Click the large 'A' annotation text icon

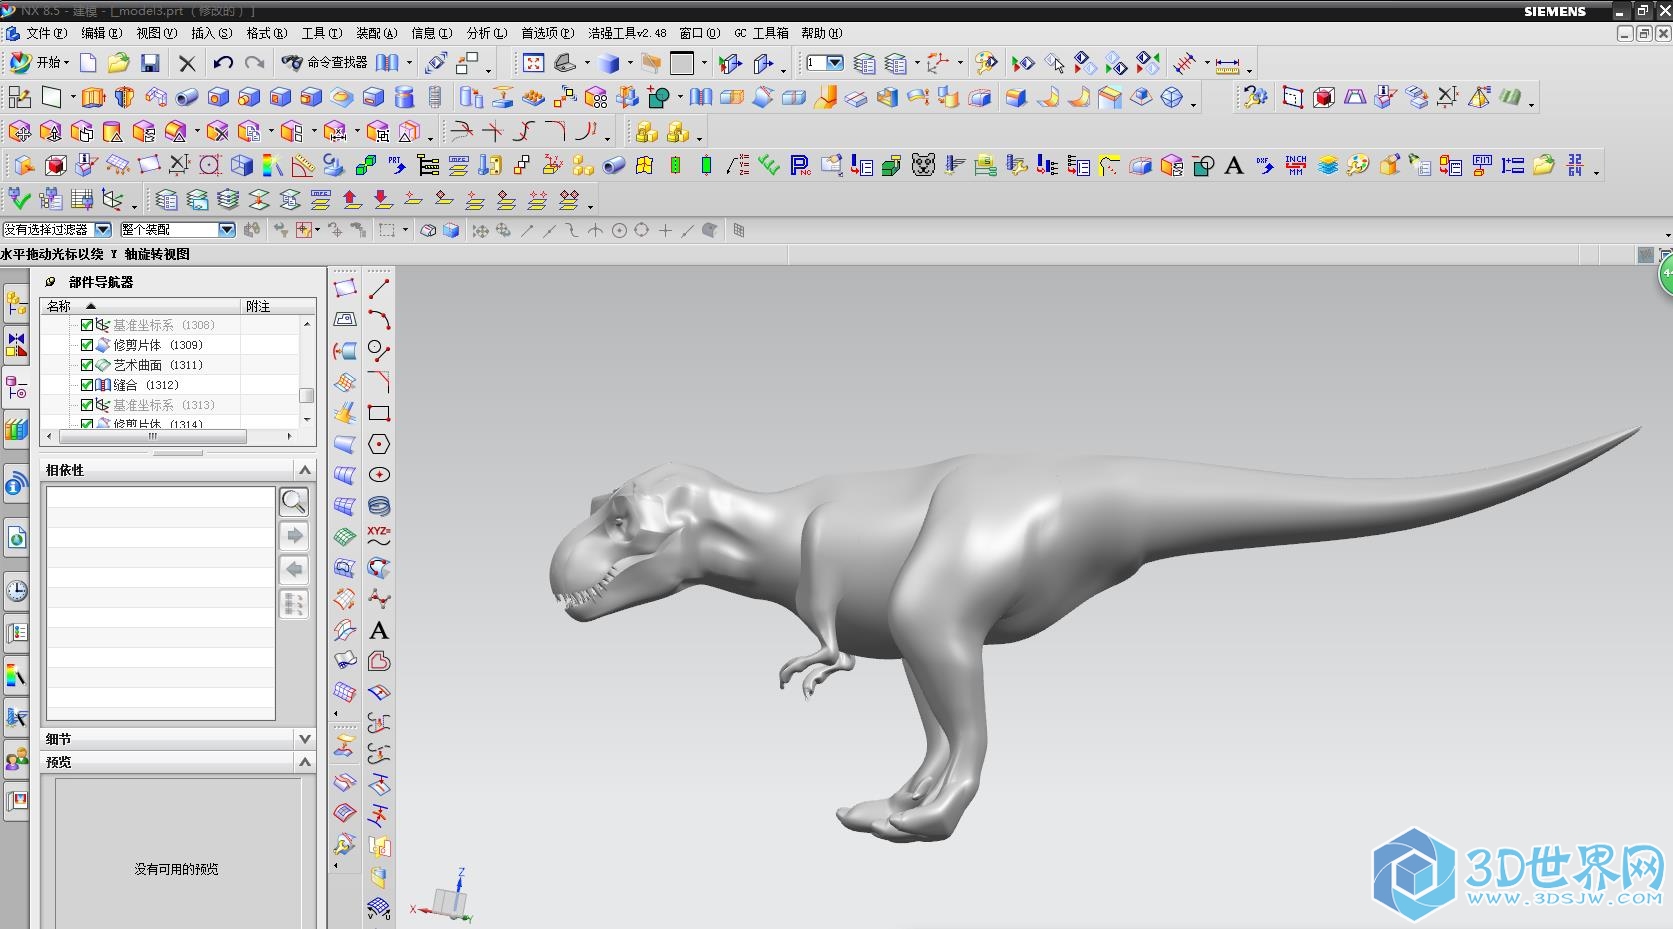click(x=1234, y=165)
